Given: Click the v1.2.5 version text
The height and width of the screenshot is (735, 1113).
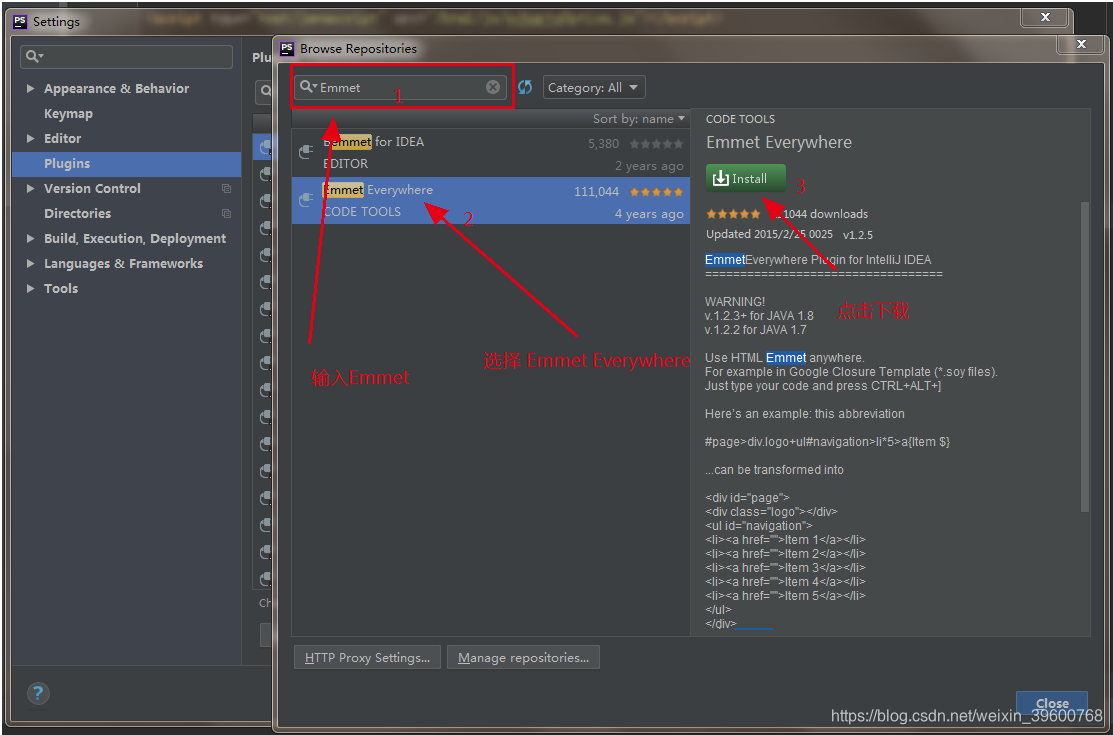Looking at the screenshot, I should 858,234.
